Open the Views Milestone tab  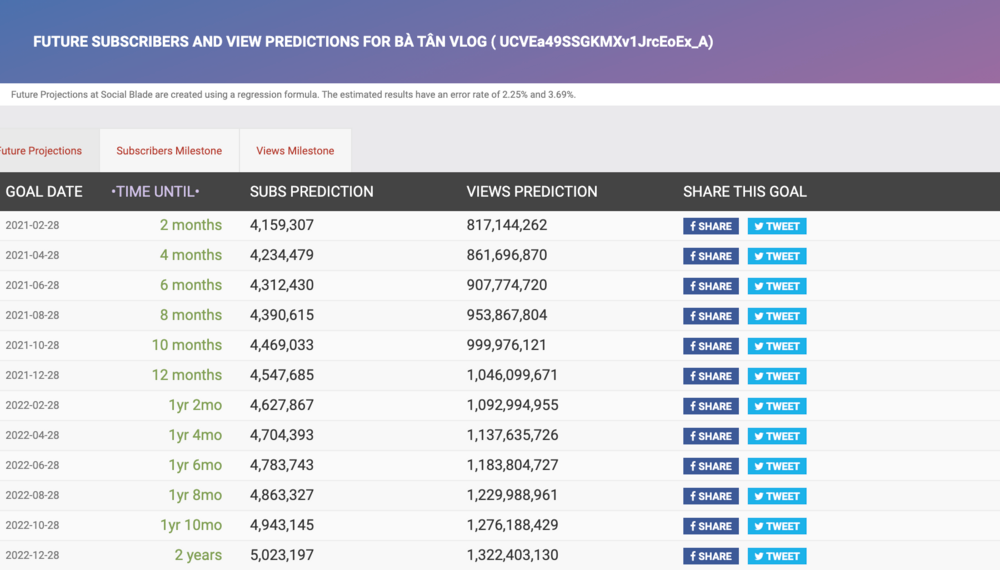click(295, 151)
